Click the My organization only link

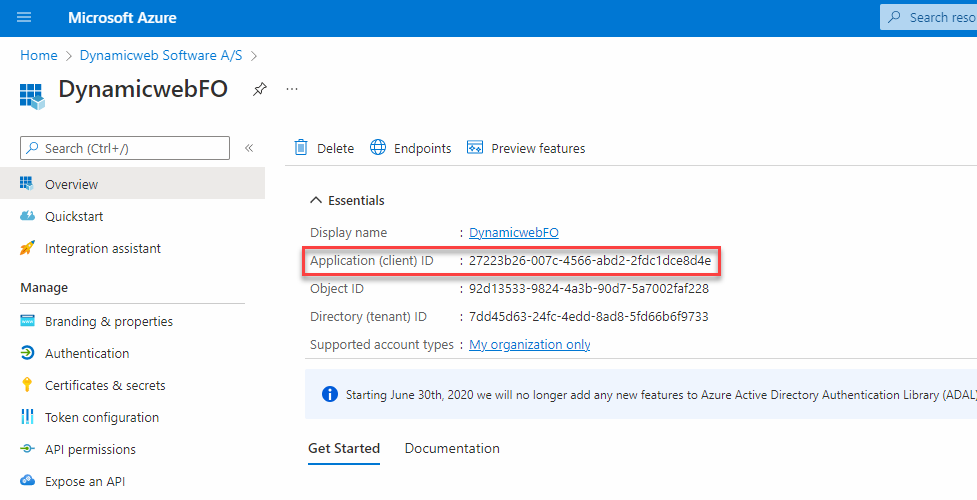[x=530, y=345]
